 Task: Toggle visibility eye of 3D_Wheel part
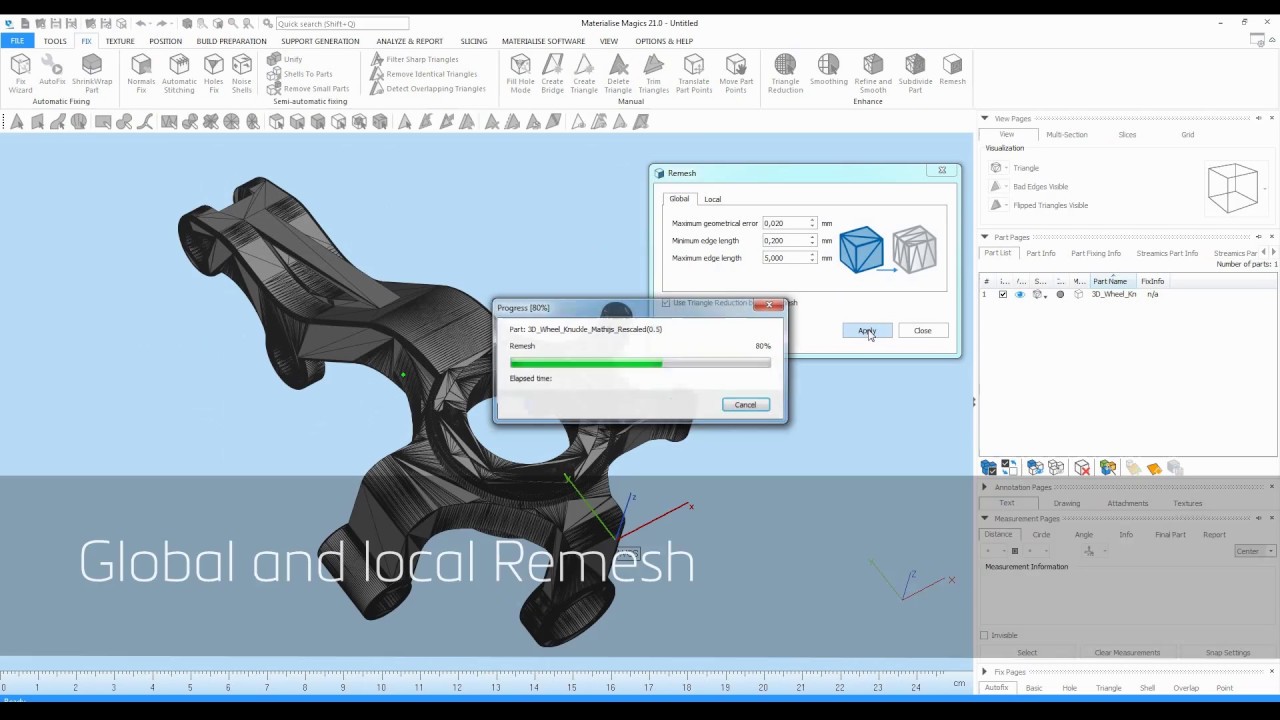click(1020, 294)
